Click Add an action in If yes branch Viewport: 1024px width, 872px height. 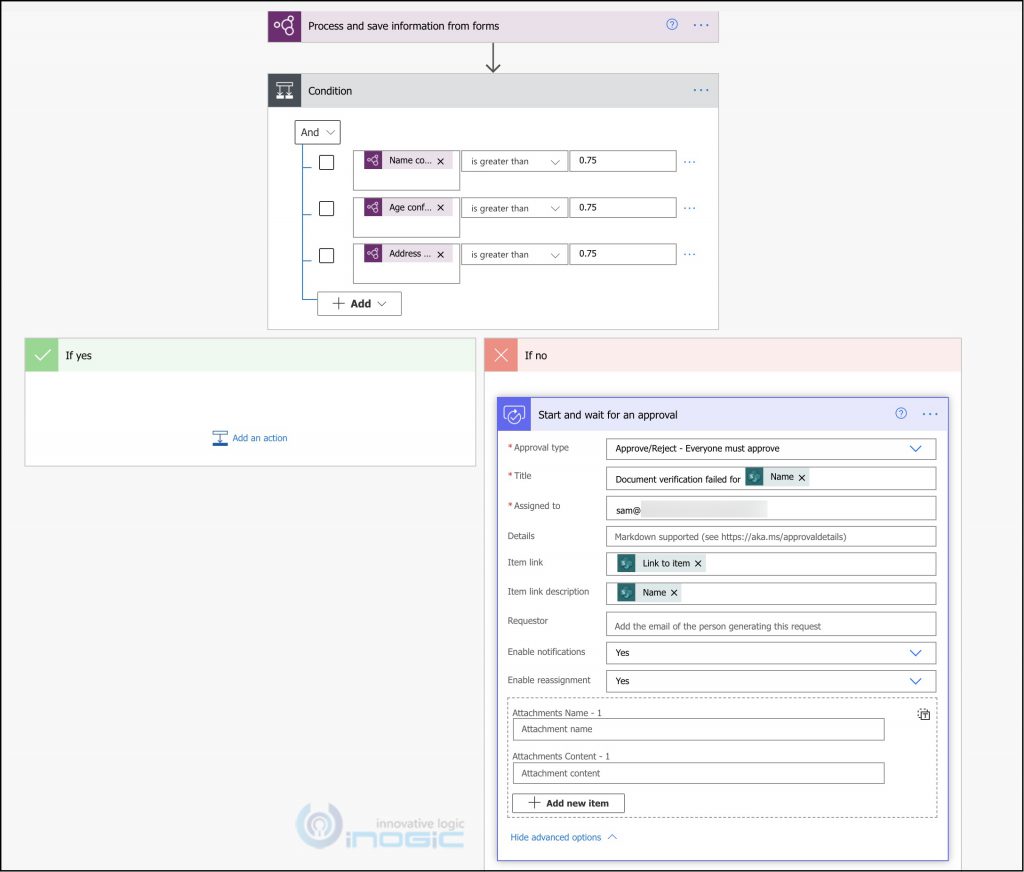point(249,438)
